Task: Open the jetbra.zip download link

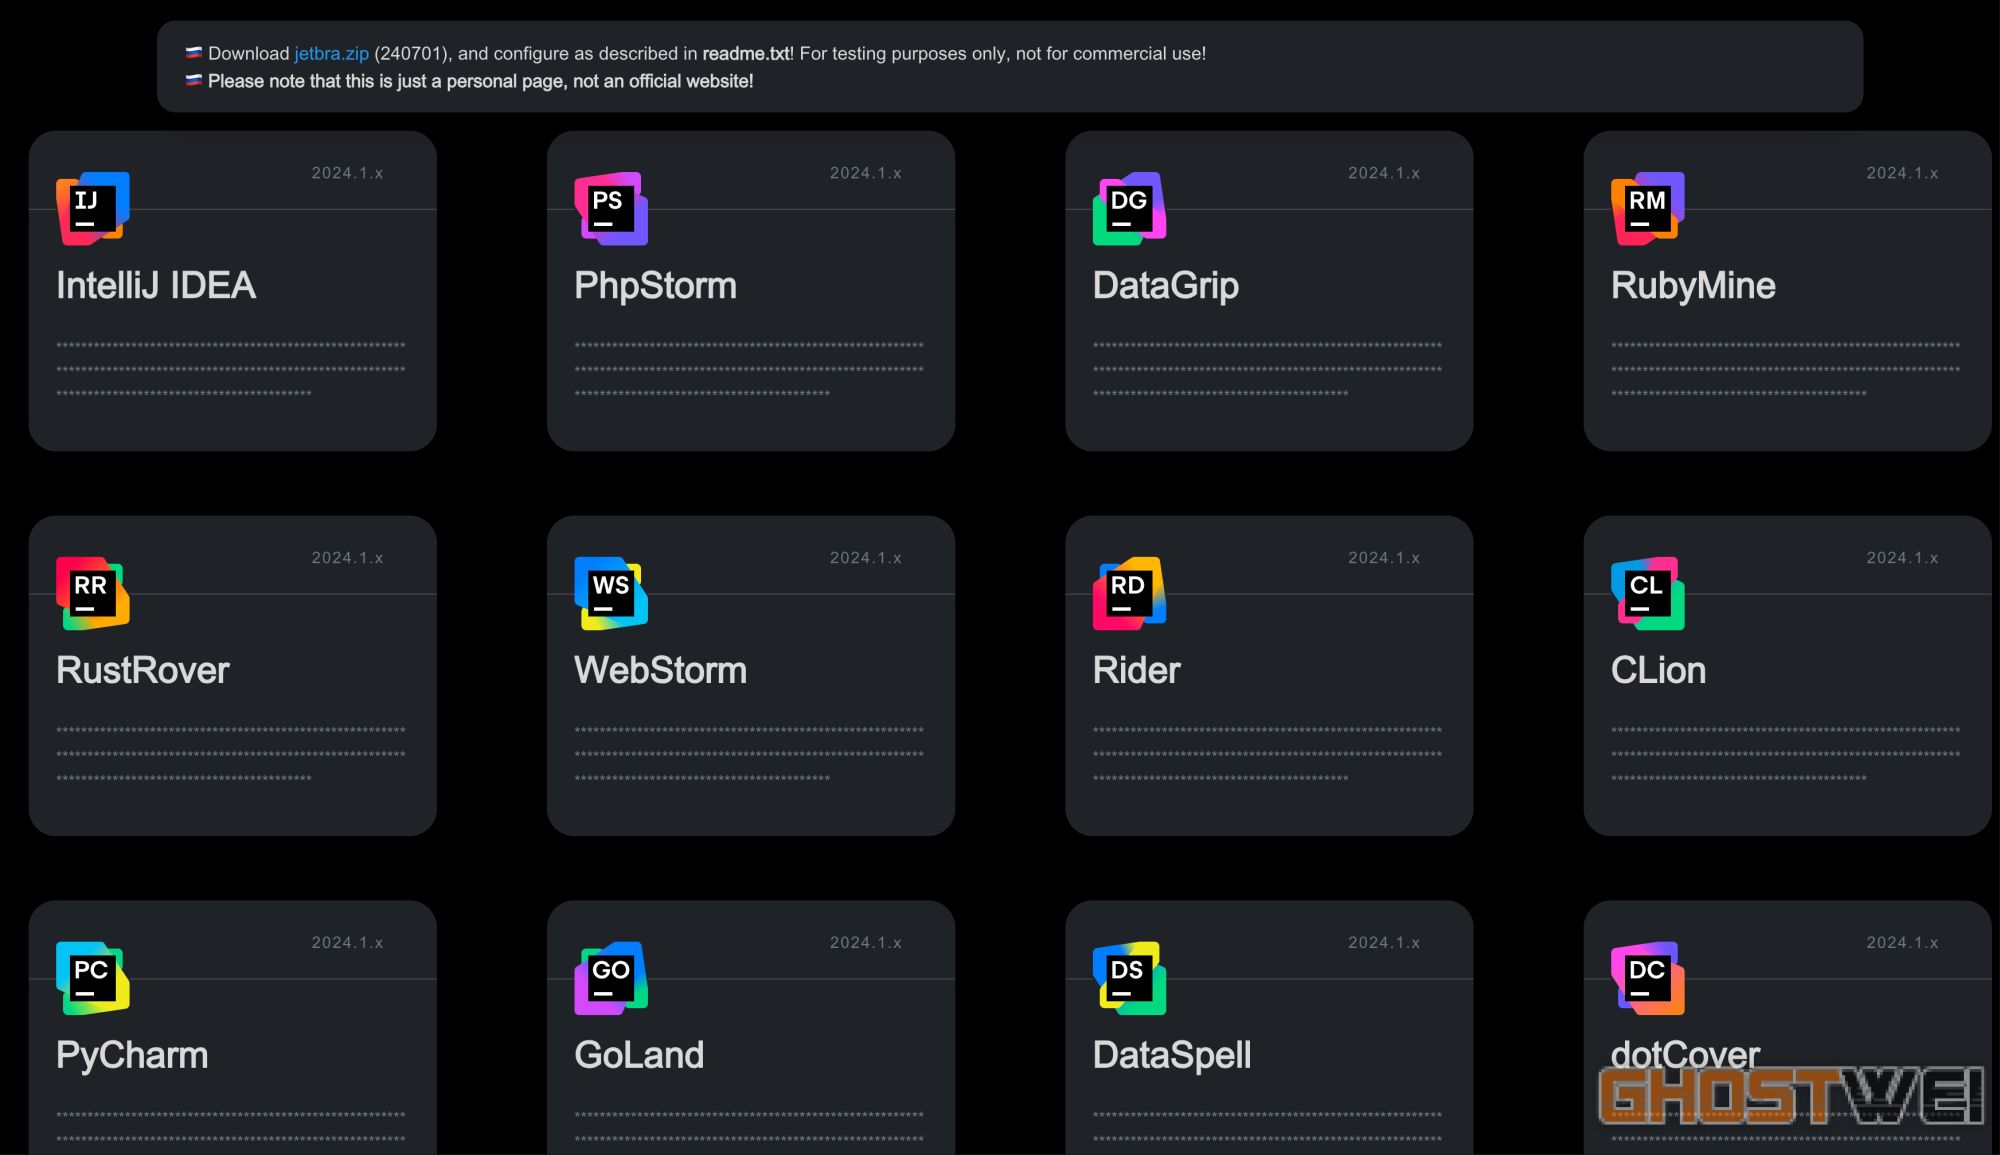Action: point(331,54)
